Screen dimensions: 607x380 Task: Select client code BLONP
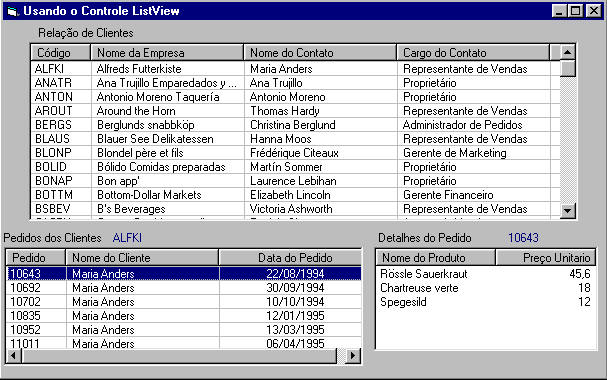pyautogui.click(x=53, y=152)
